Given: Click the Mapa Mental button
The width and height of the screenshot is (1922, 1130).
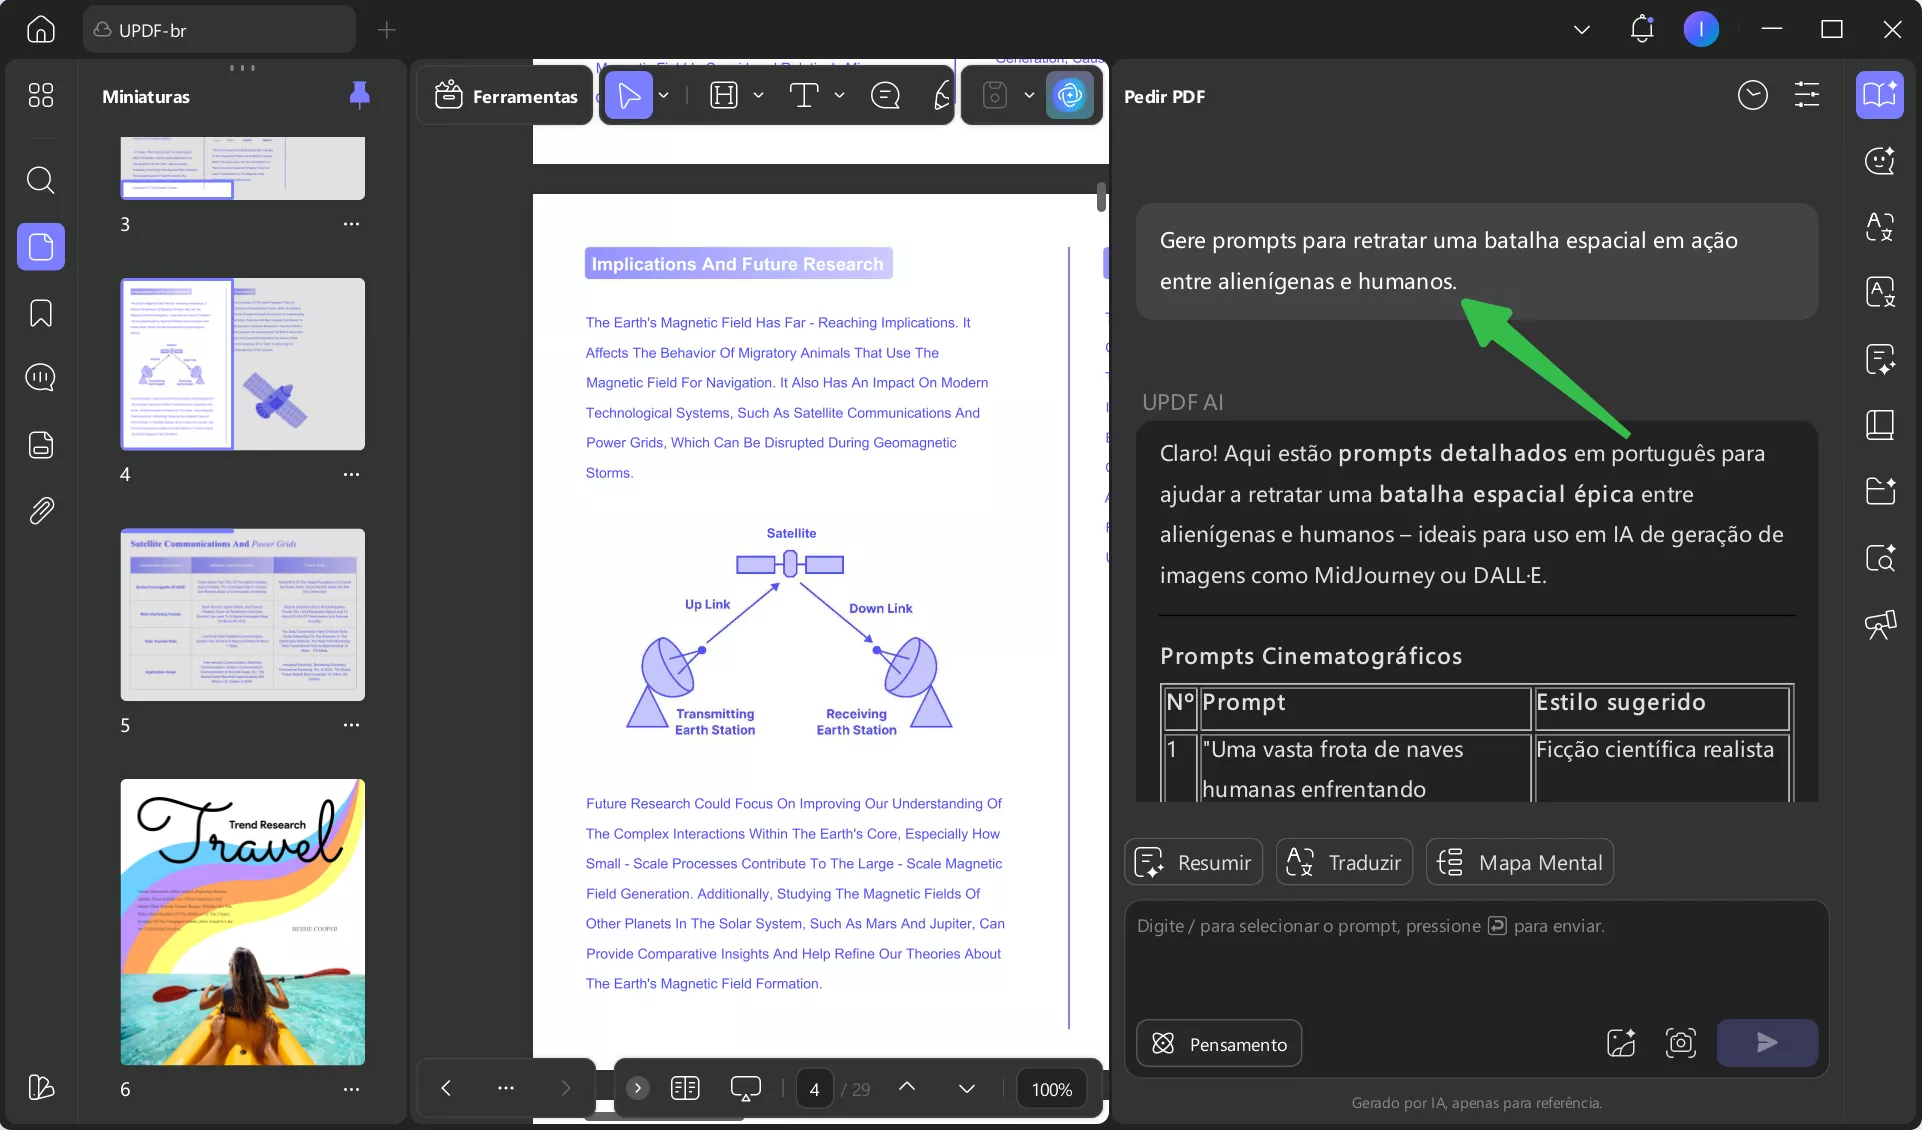Looking at the screenshot, I should tap(1519, 862).
